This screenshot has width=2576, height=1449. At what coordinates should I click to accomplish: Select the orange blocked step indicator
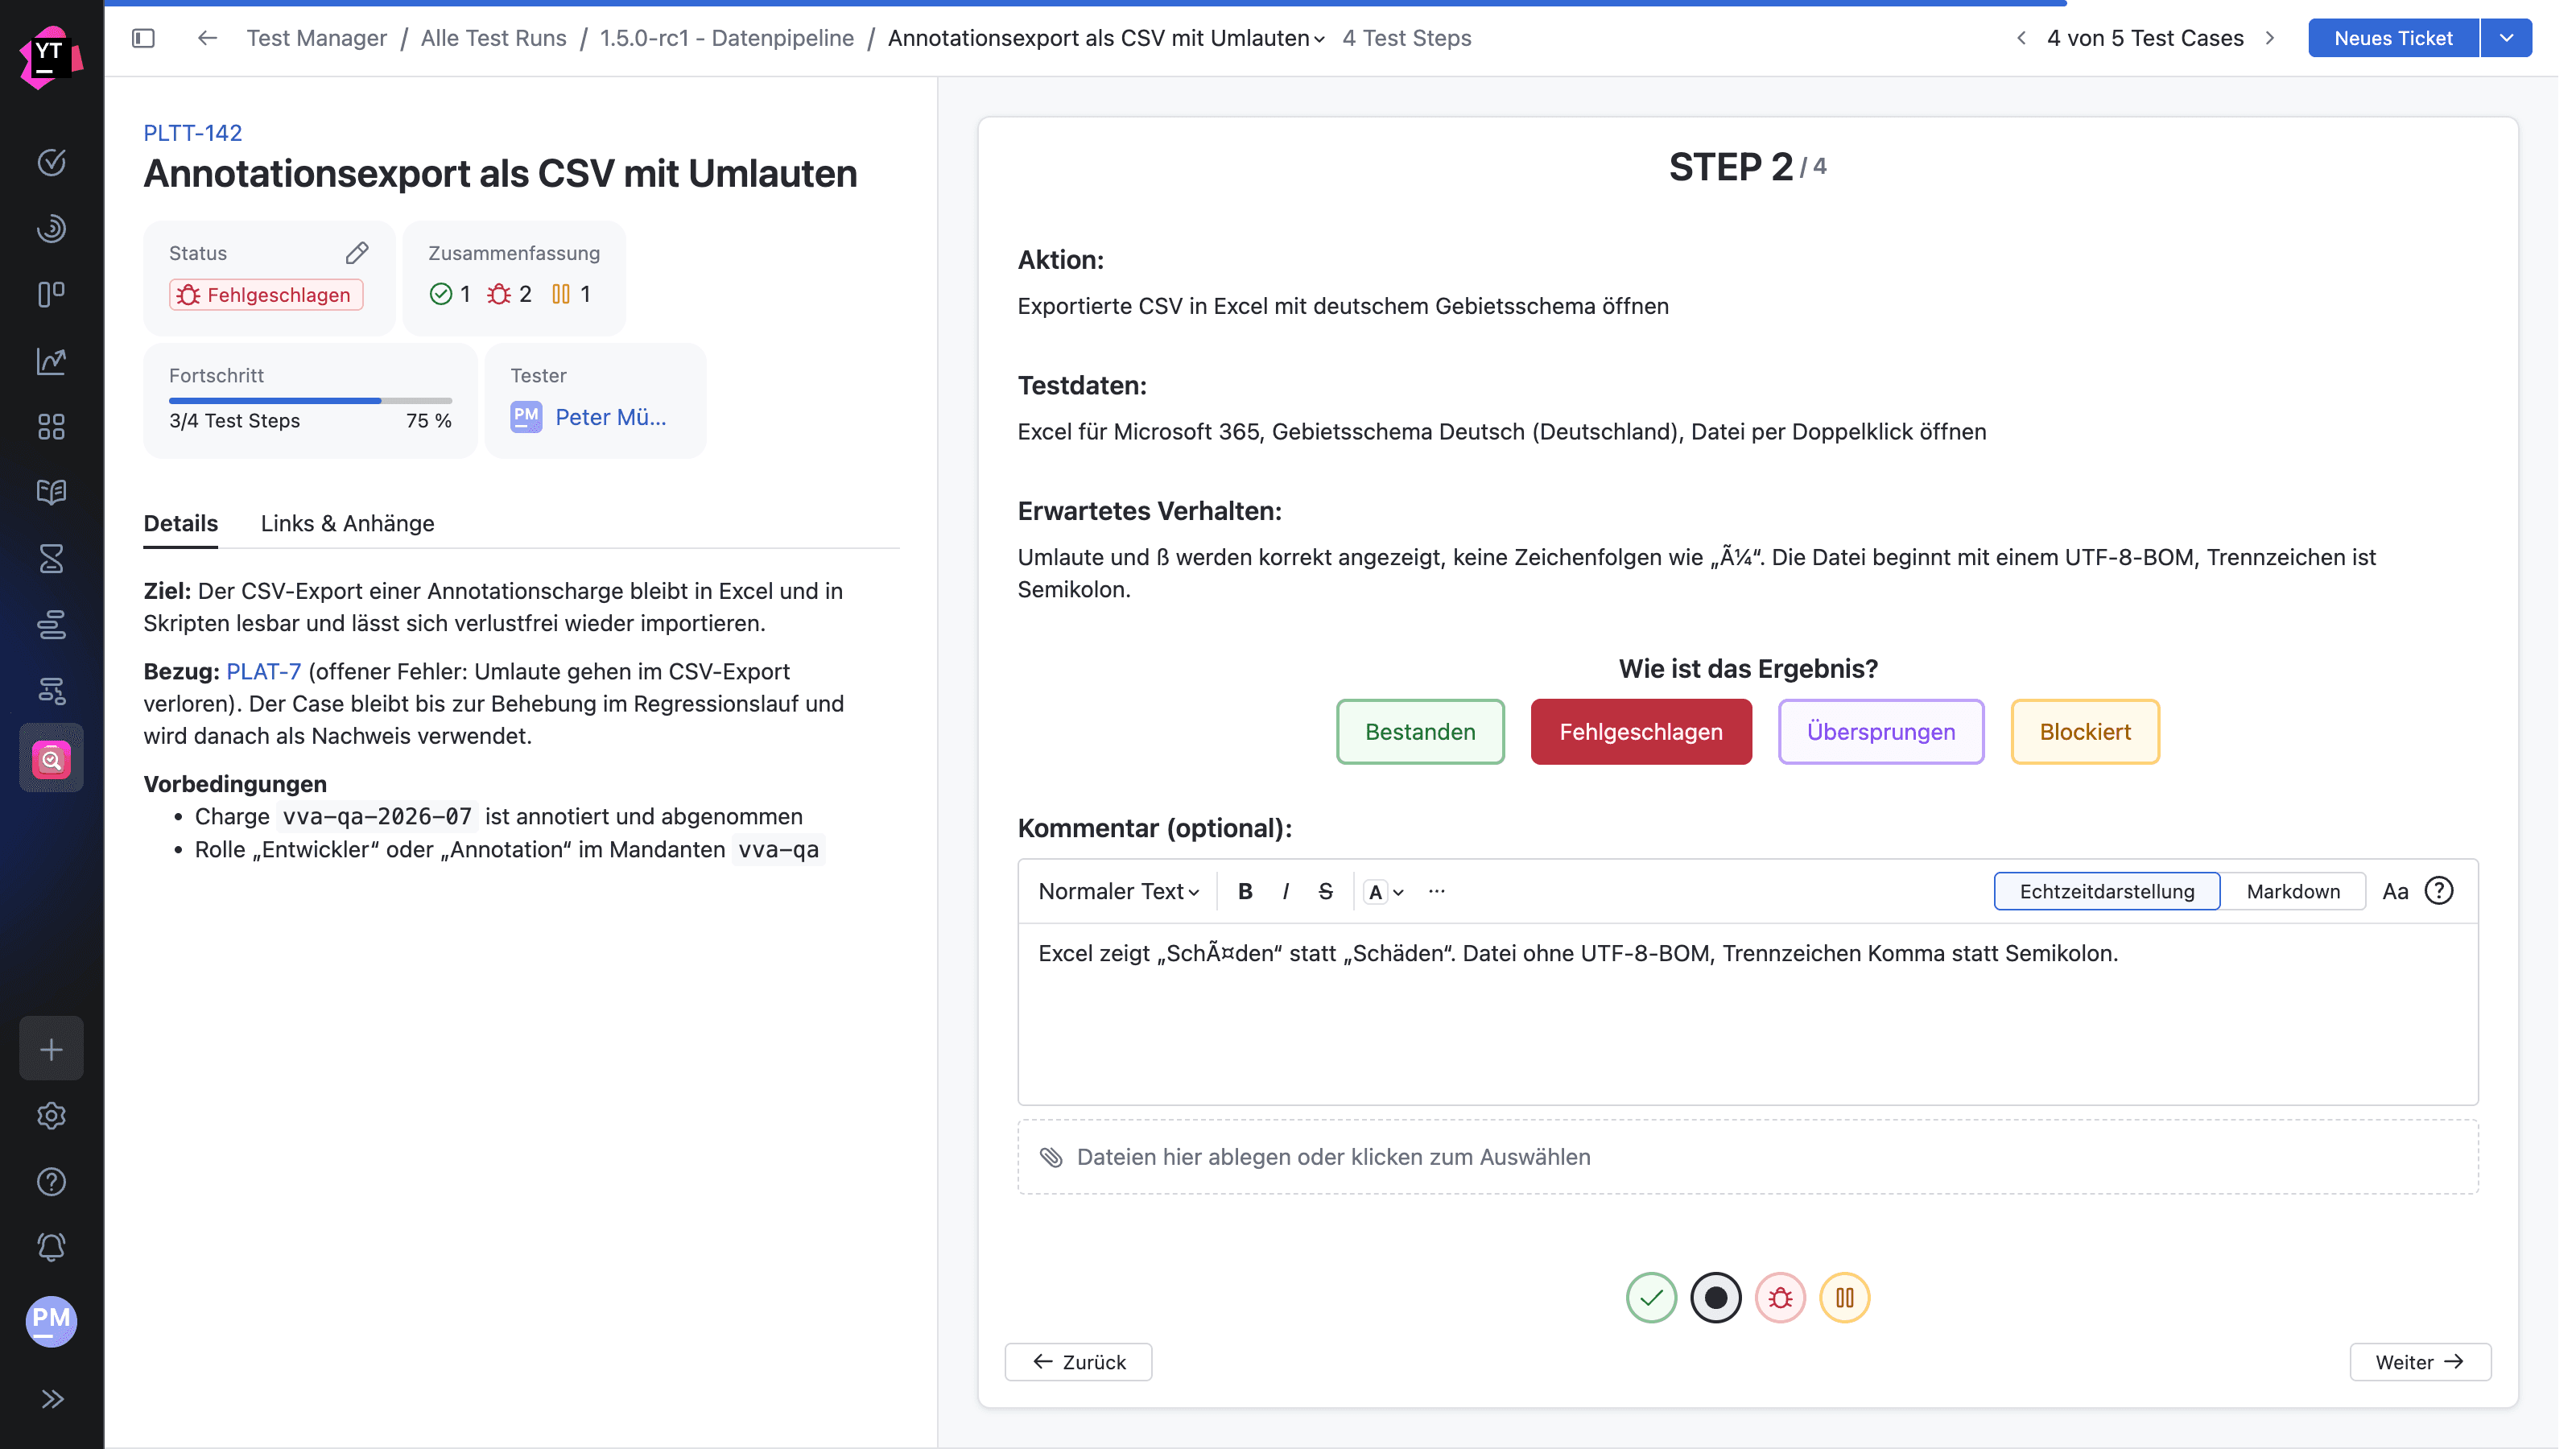pos(1845,1298)
